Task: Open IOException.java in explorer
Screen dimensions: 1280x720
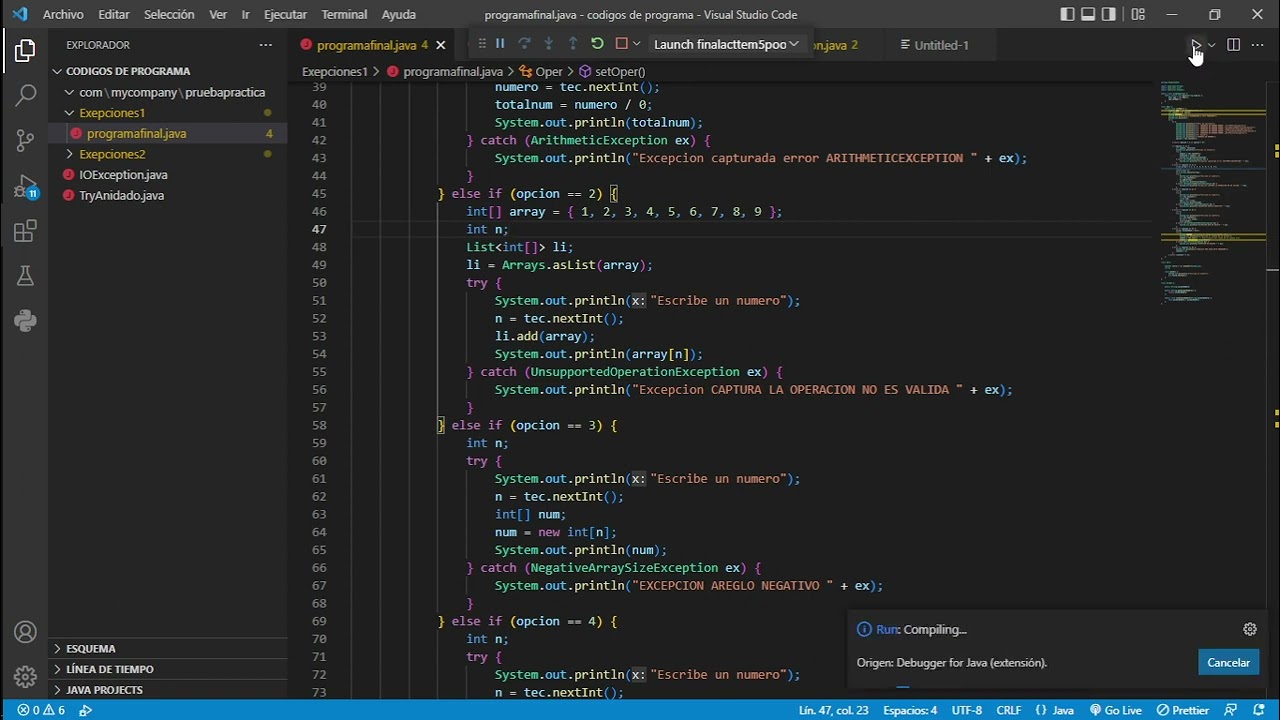Action: coord(168,175)
